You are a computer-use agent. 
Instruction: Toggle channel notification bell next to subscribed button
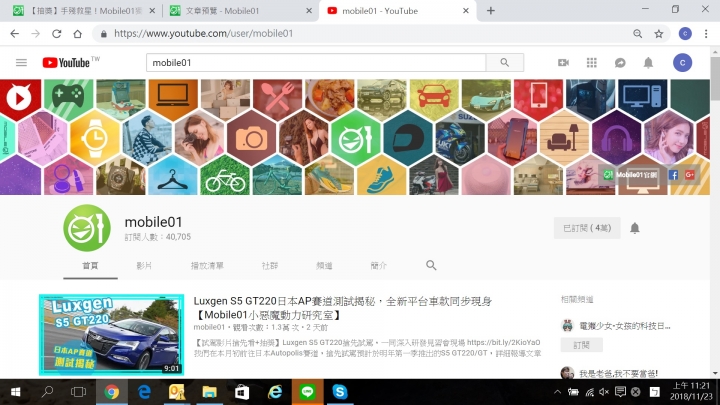click(x=635, y=228)
